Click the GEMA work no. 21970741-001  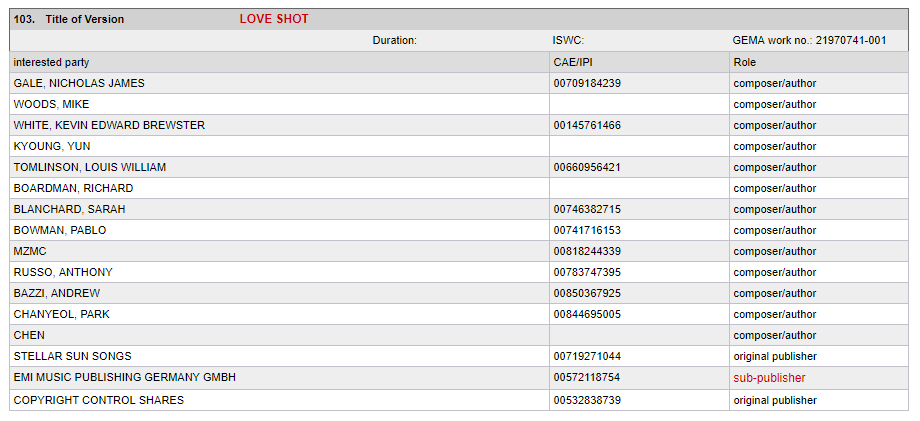click(x=809, y=40)
